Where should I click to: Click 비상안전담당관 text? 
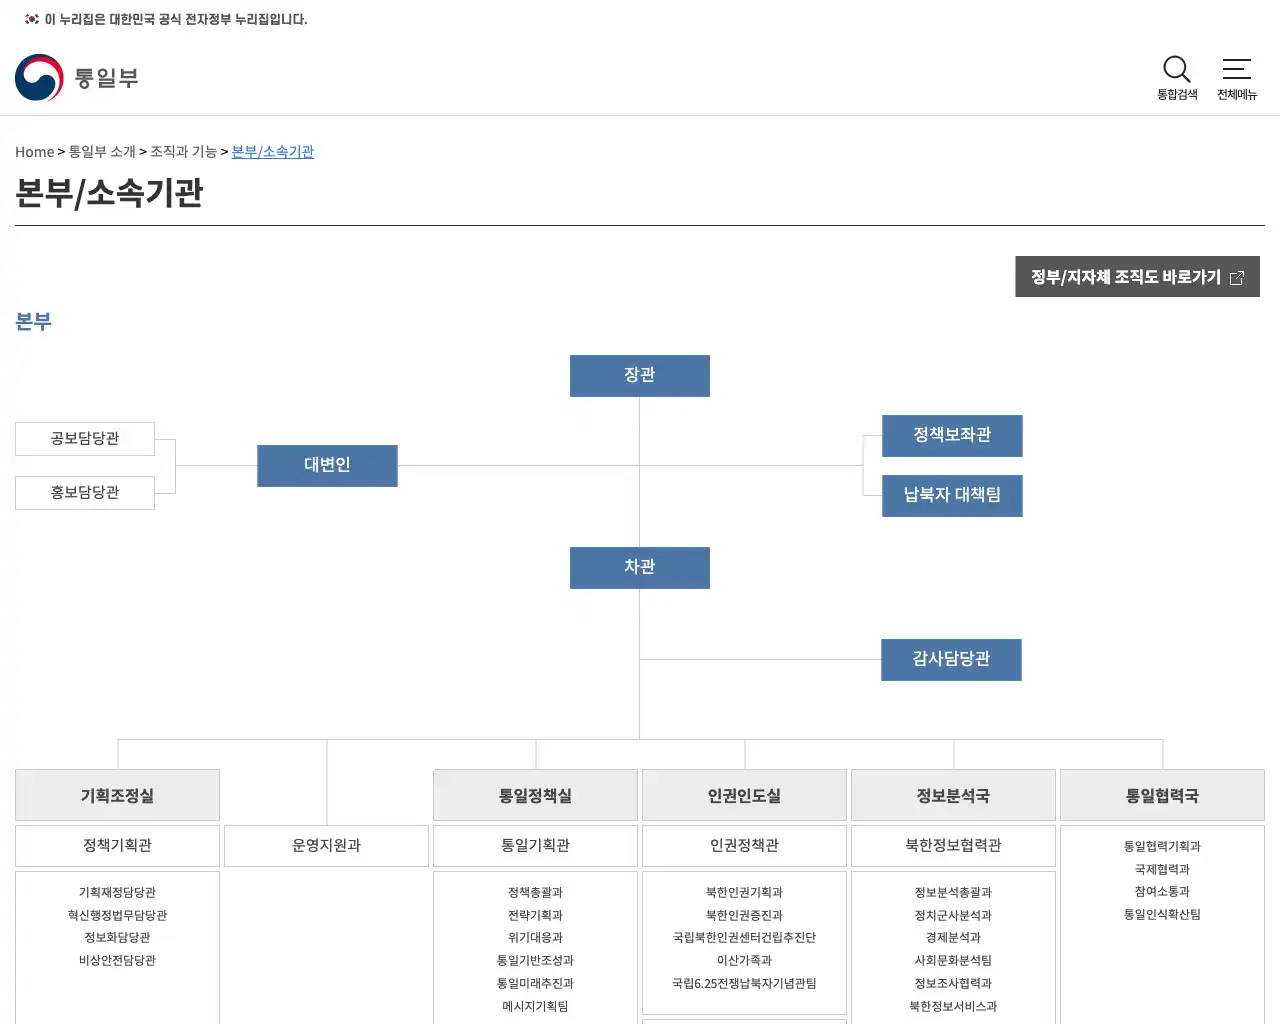[117, 960]
